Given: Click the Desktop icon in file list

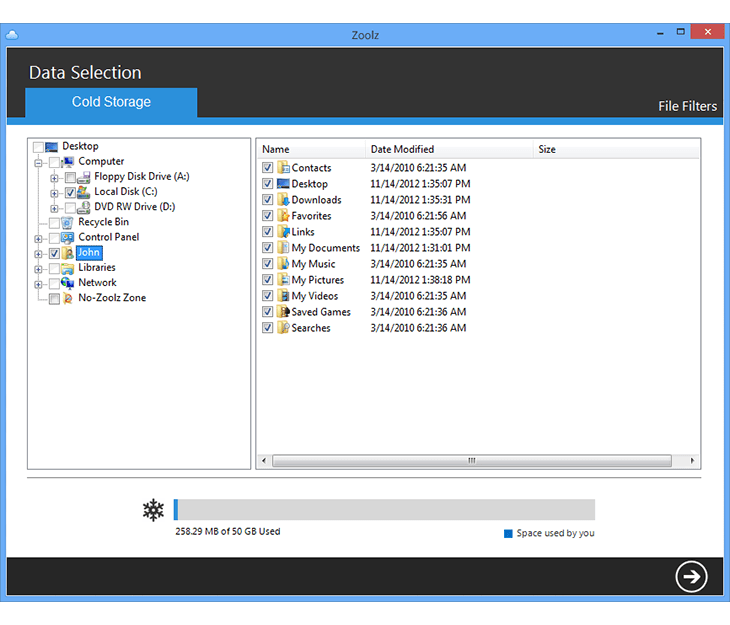Looking at the screenshot, I should coord(284,183).
